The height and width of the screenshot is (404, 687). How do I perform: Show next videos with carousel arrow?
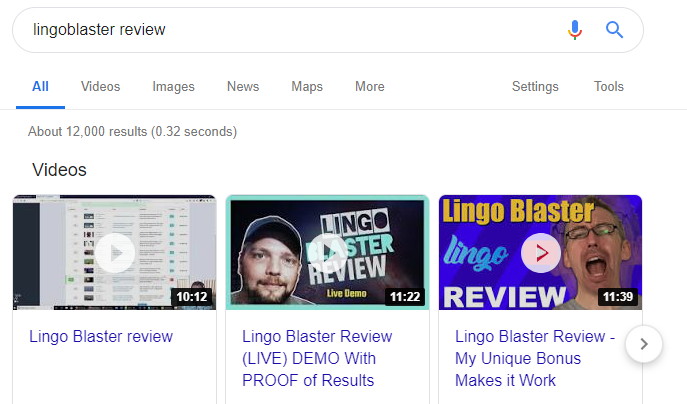click(x=644, y=344)
